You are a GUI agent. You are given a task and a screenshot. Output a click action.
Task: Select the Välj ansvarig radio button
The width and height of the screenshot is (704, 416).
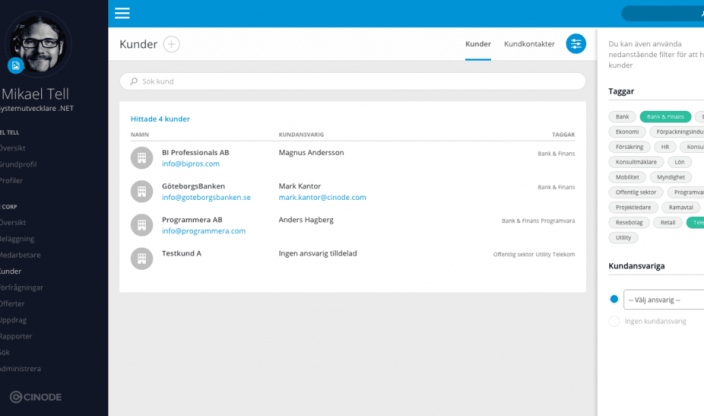614,299
